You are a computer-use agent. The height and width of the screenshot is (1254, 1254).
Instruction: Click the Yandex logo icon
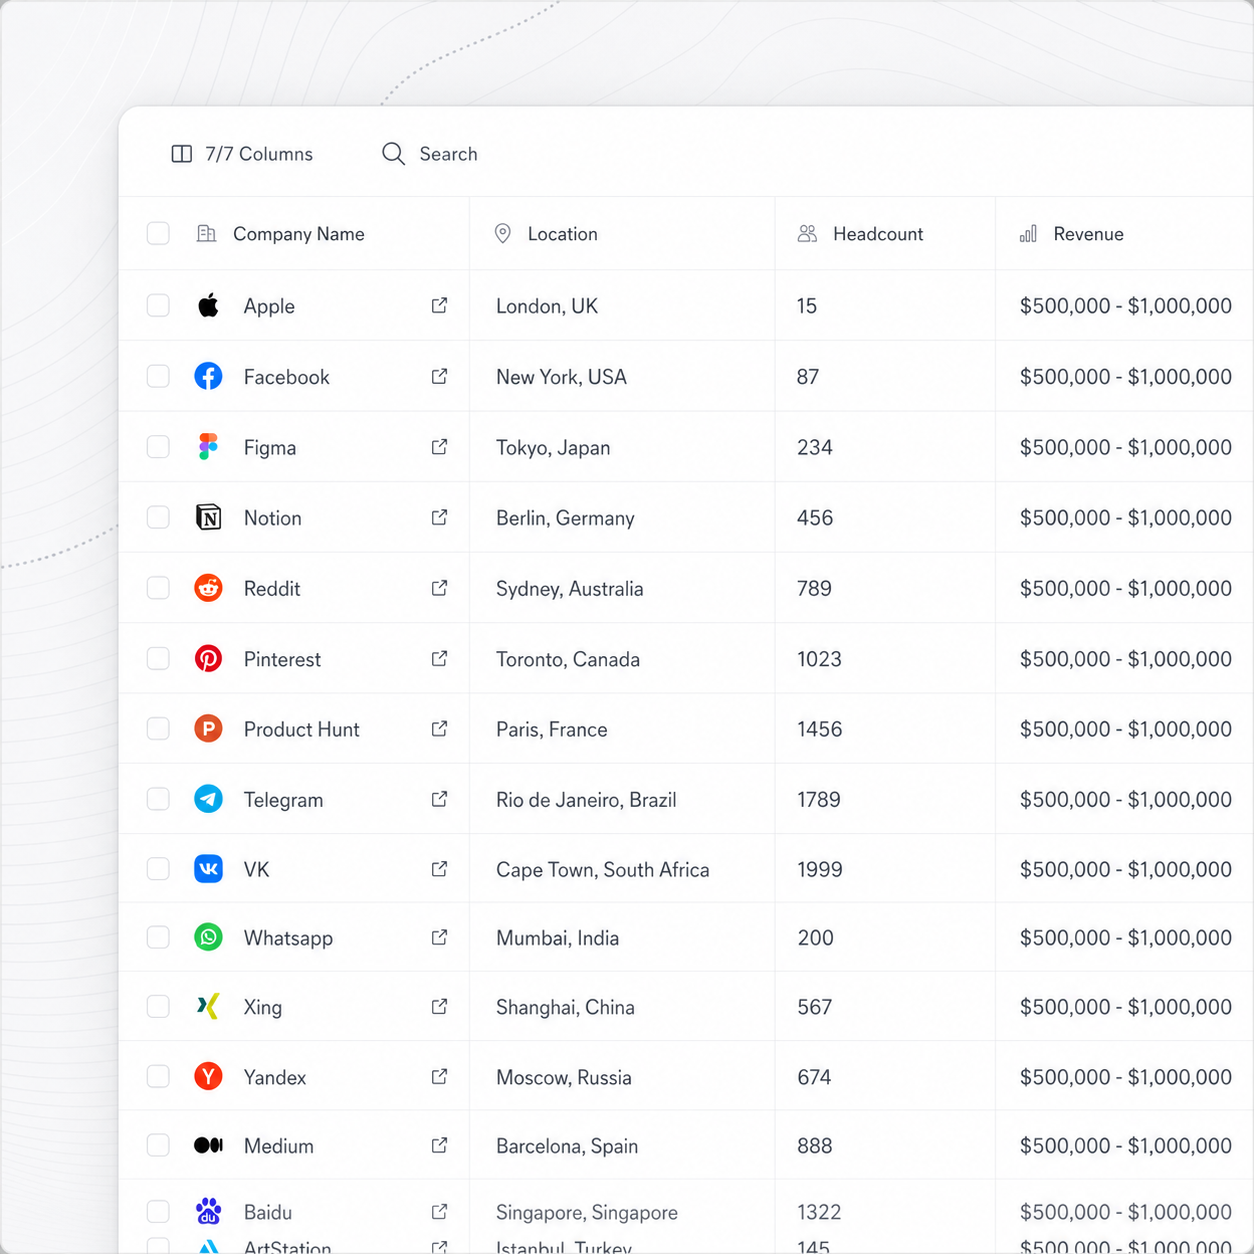(x=208, y=1076)
